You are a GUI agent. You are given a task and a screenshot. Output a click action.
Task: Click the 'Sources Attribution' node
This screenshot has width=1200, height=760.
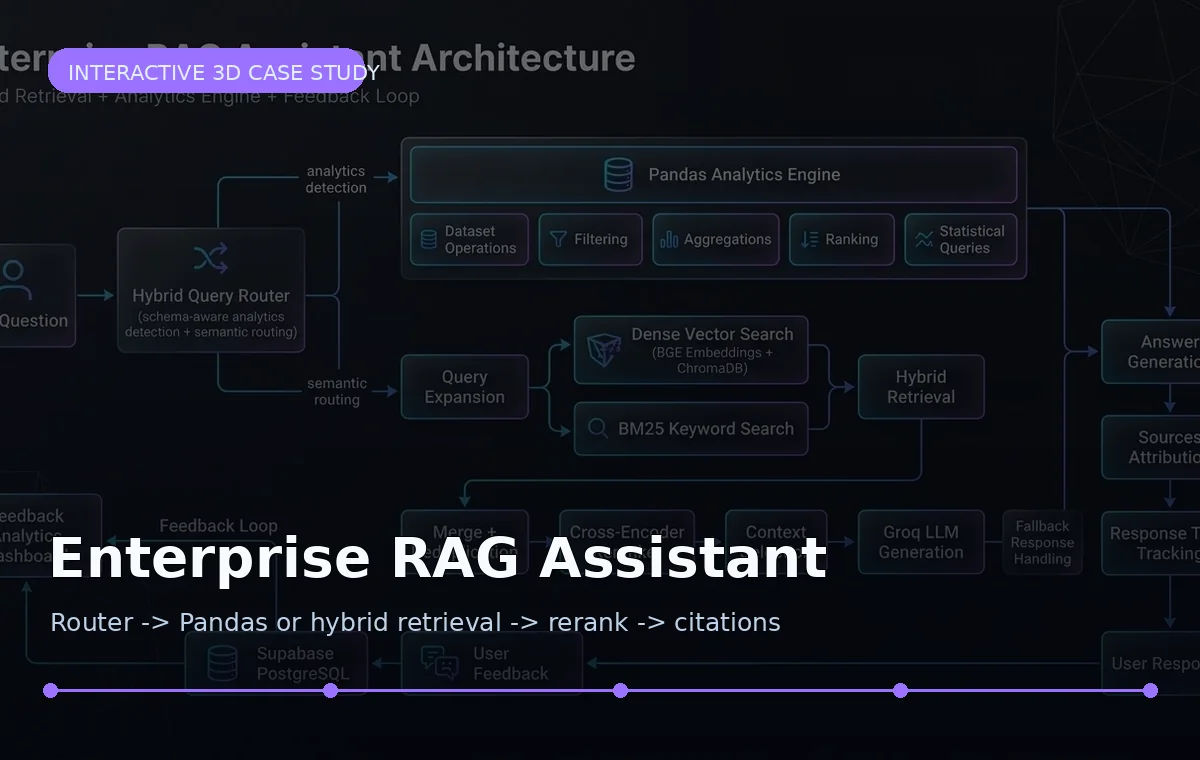pos(1151,447)
